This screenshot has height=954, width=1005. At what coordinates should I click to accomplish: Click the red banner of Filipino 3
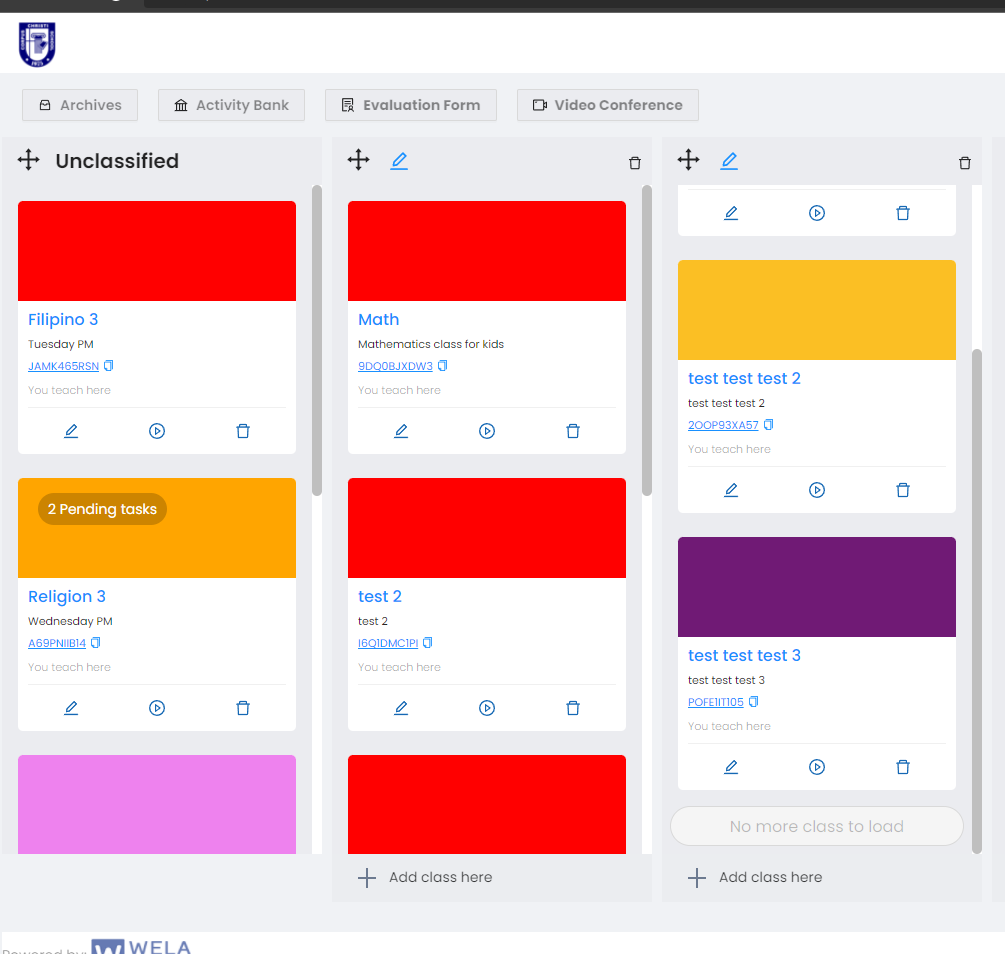[x=157, y=251]
